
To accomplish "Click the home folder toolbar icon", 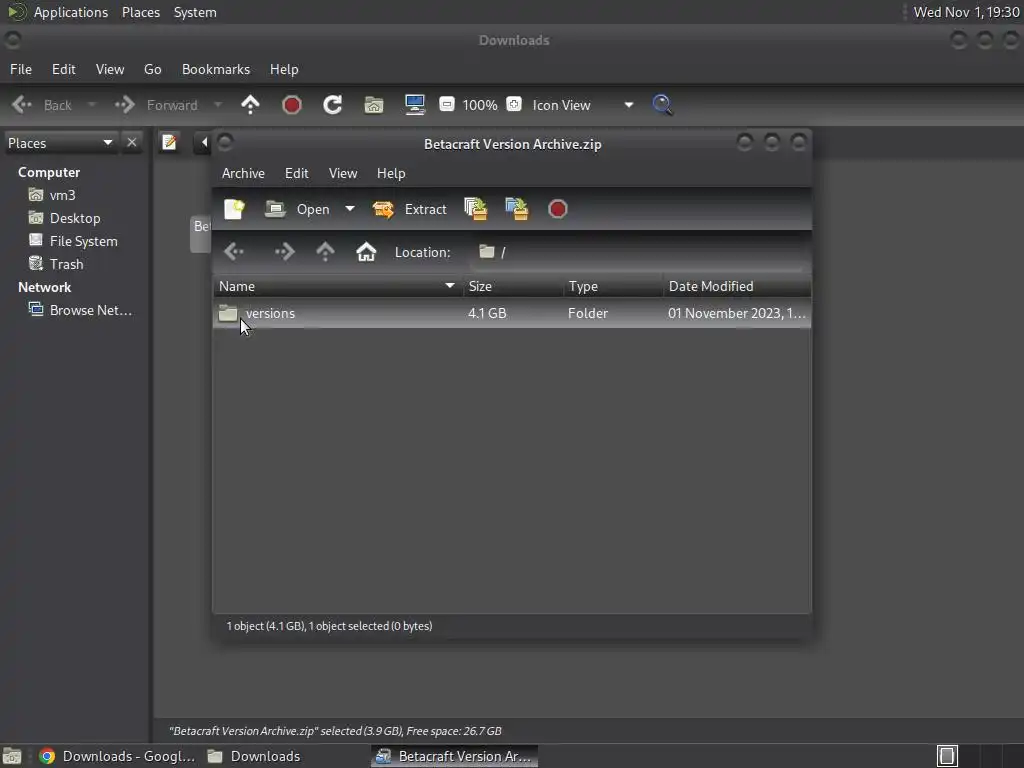I will 374,105.
